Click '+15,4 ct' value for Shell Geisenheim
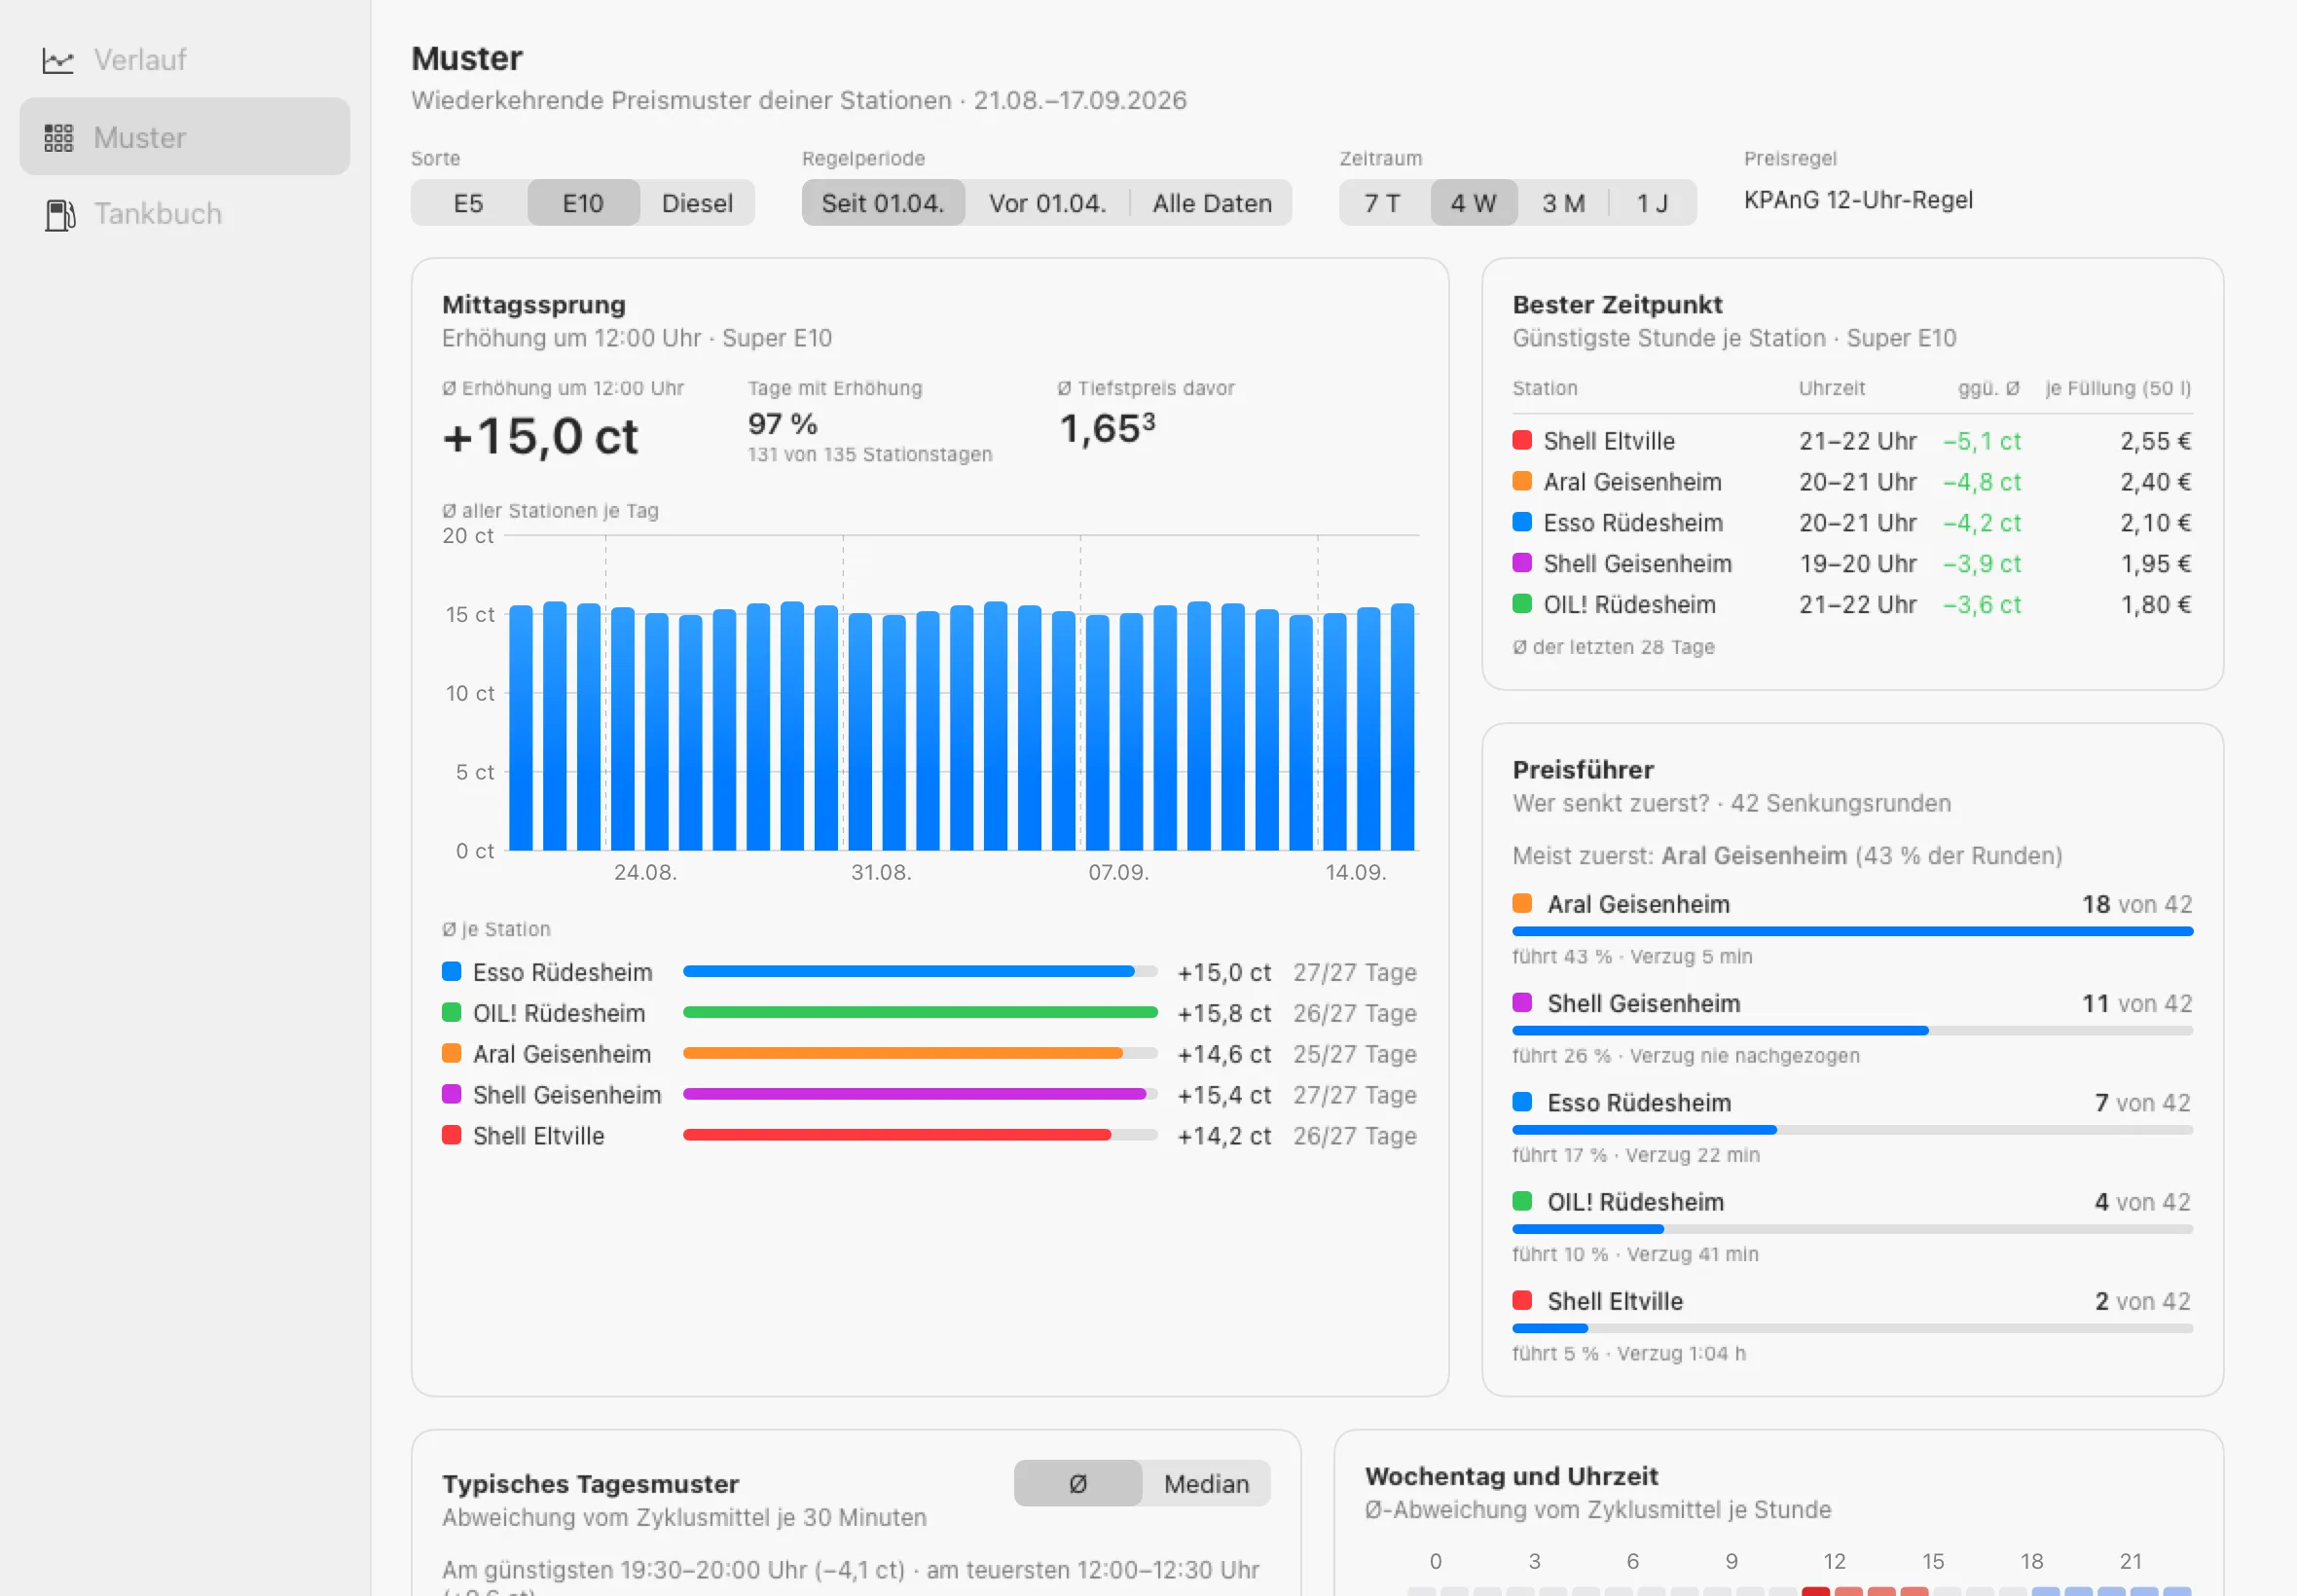This screenshot has width=2297, height=1596. point(1224,1095)
